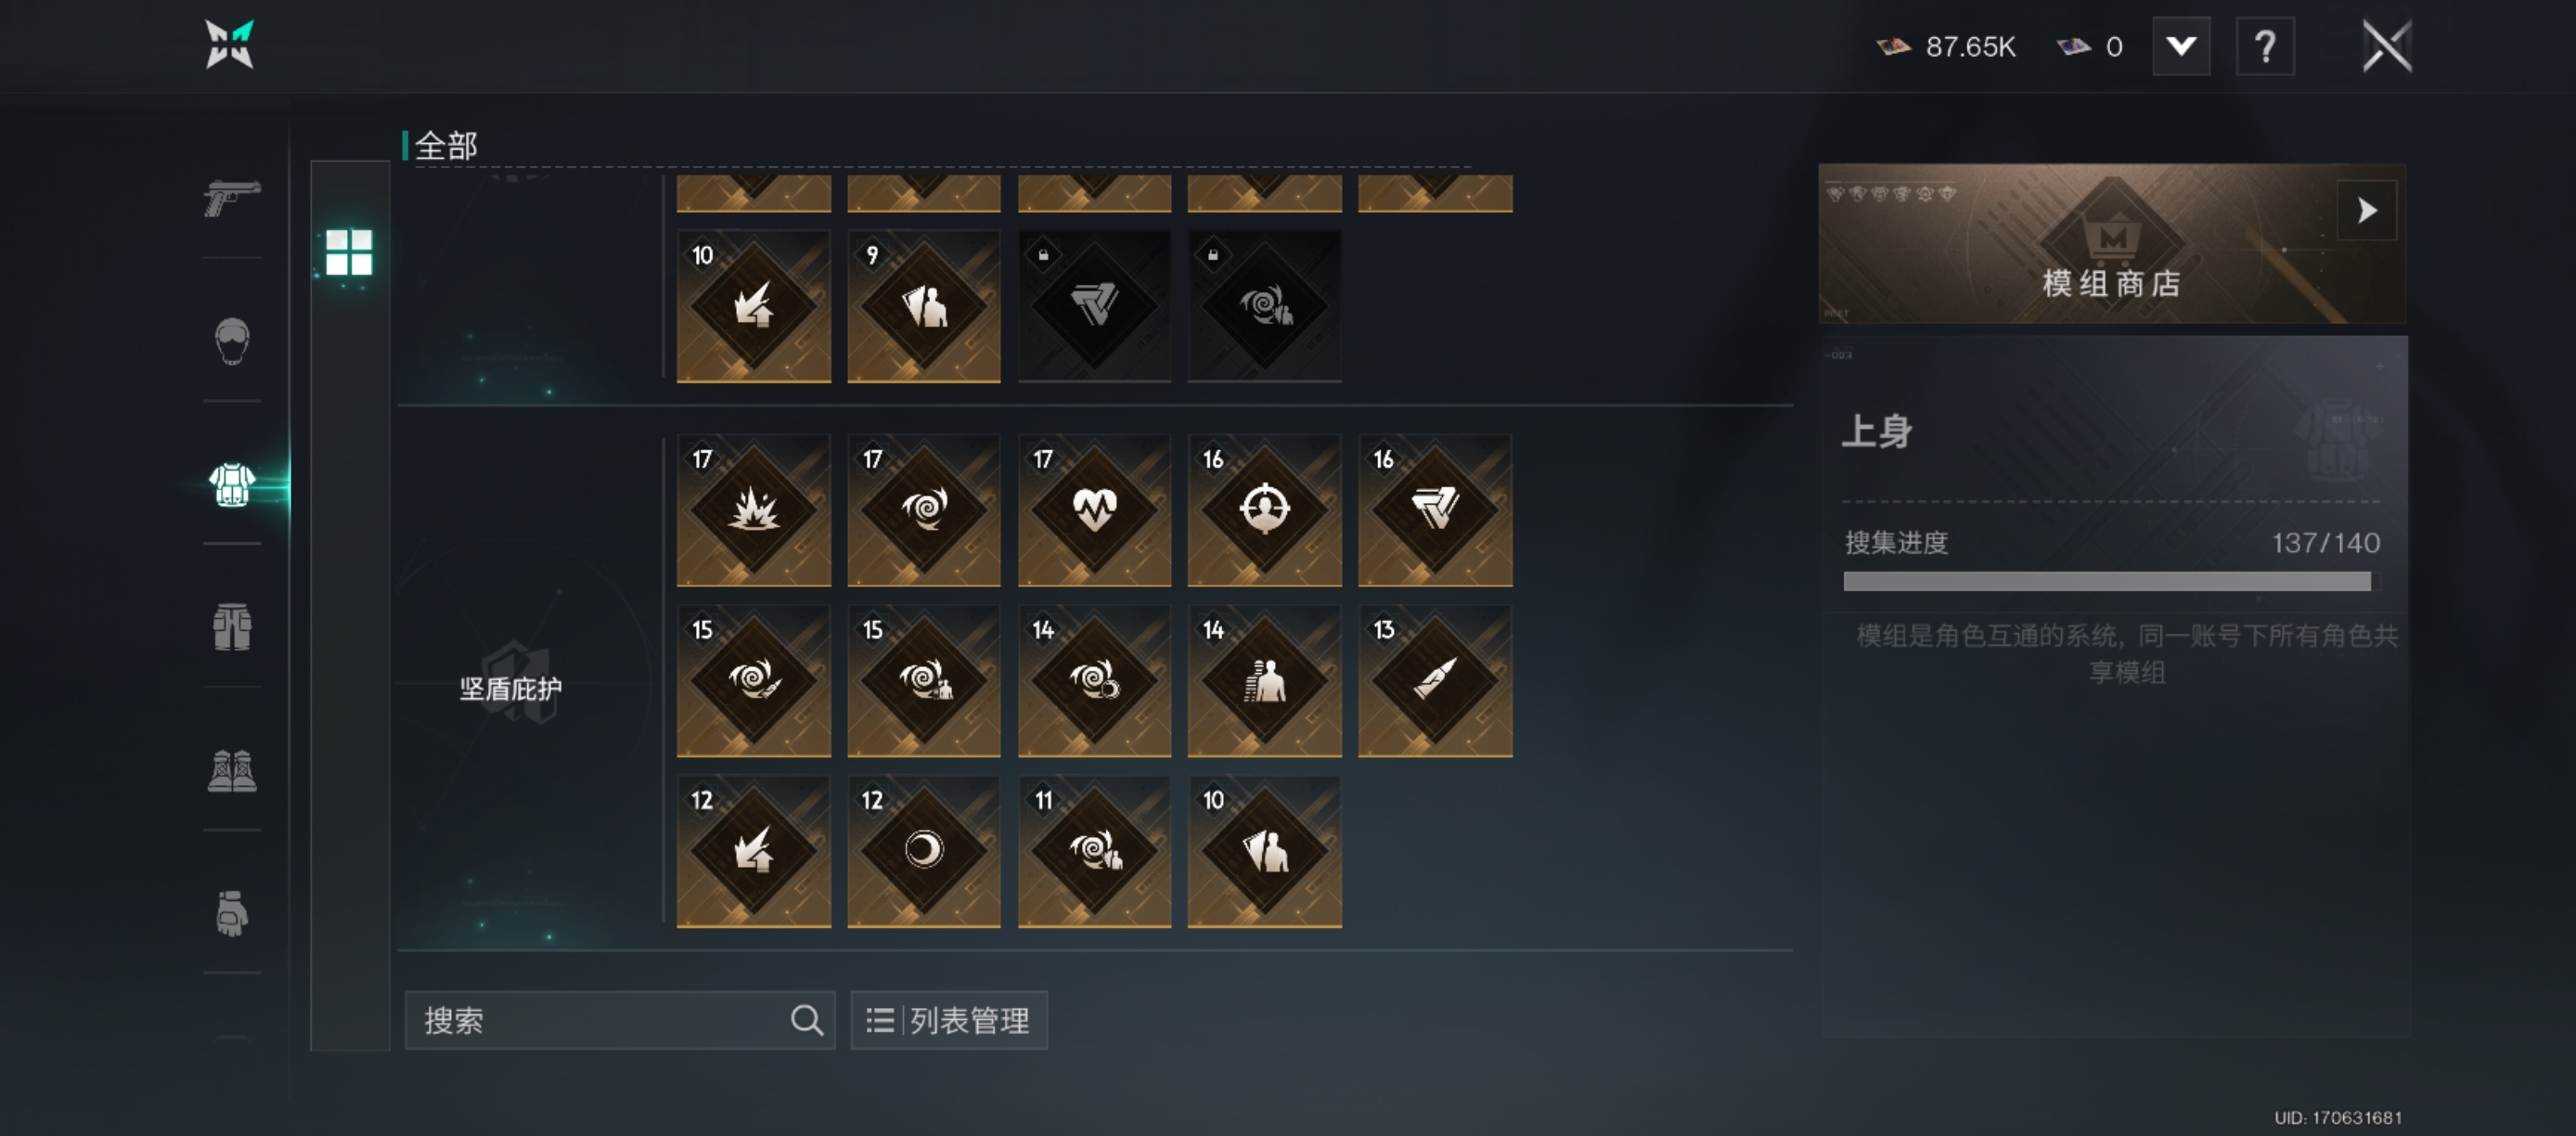The height and width of the screenshot is (1136, 2576).
Task: Select the level 17 heartbeat mod
Action: coord(1094,510)
